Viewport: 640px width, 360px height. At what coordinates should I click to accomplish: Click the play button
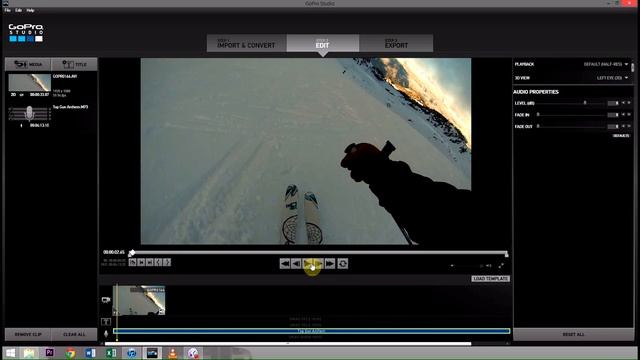pyautogui.click(x=309, y=264)
